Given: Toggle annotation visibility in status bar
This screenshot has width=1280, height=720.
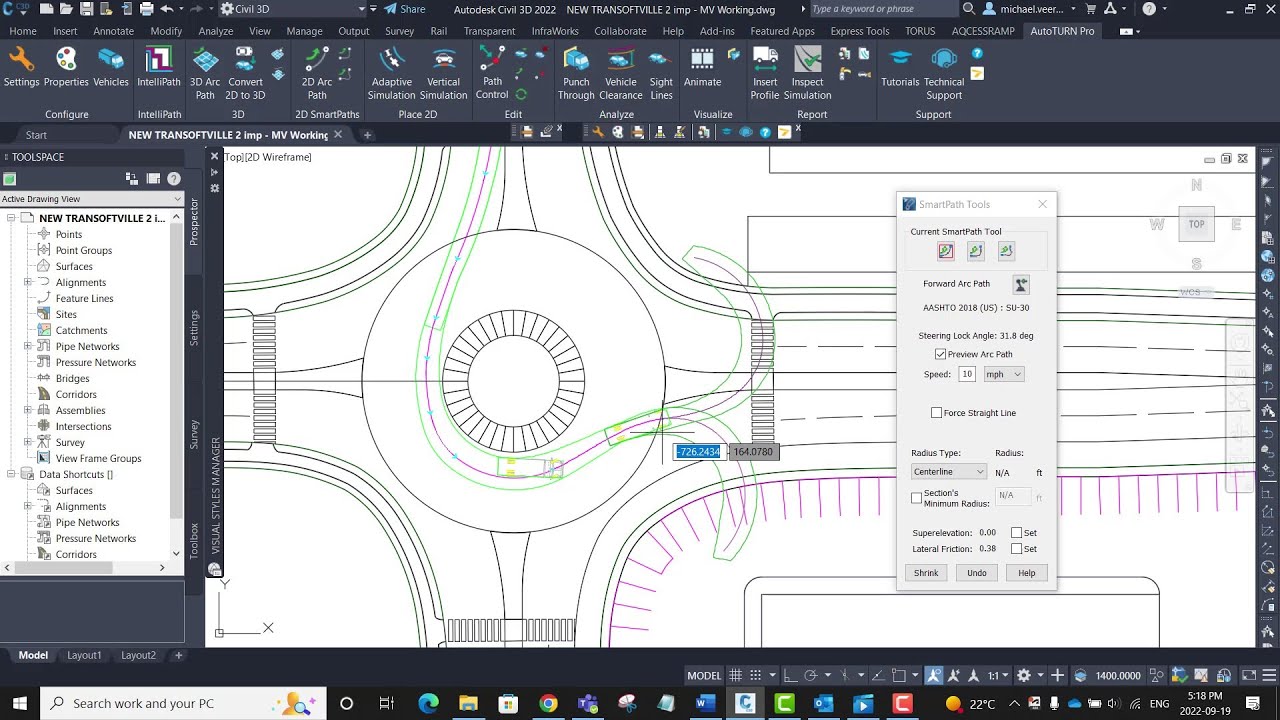Looking at the screenshot, I should click(x=934, y=675).
